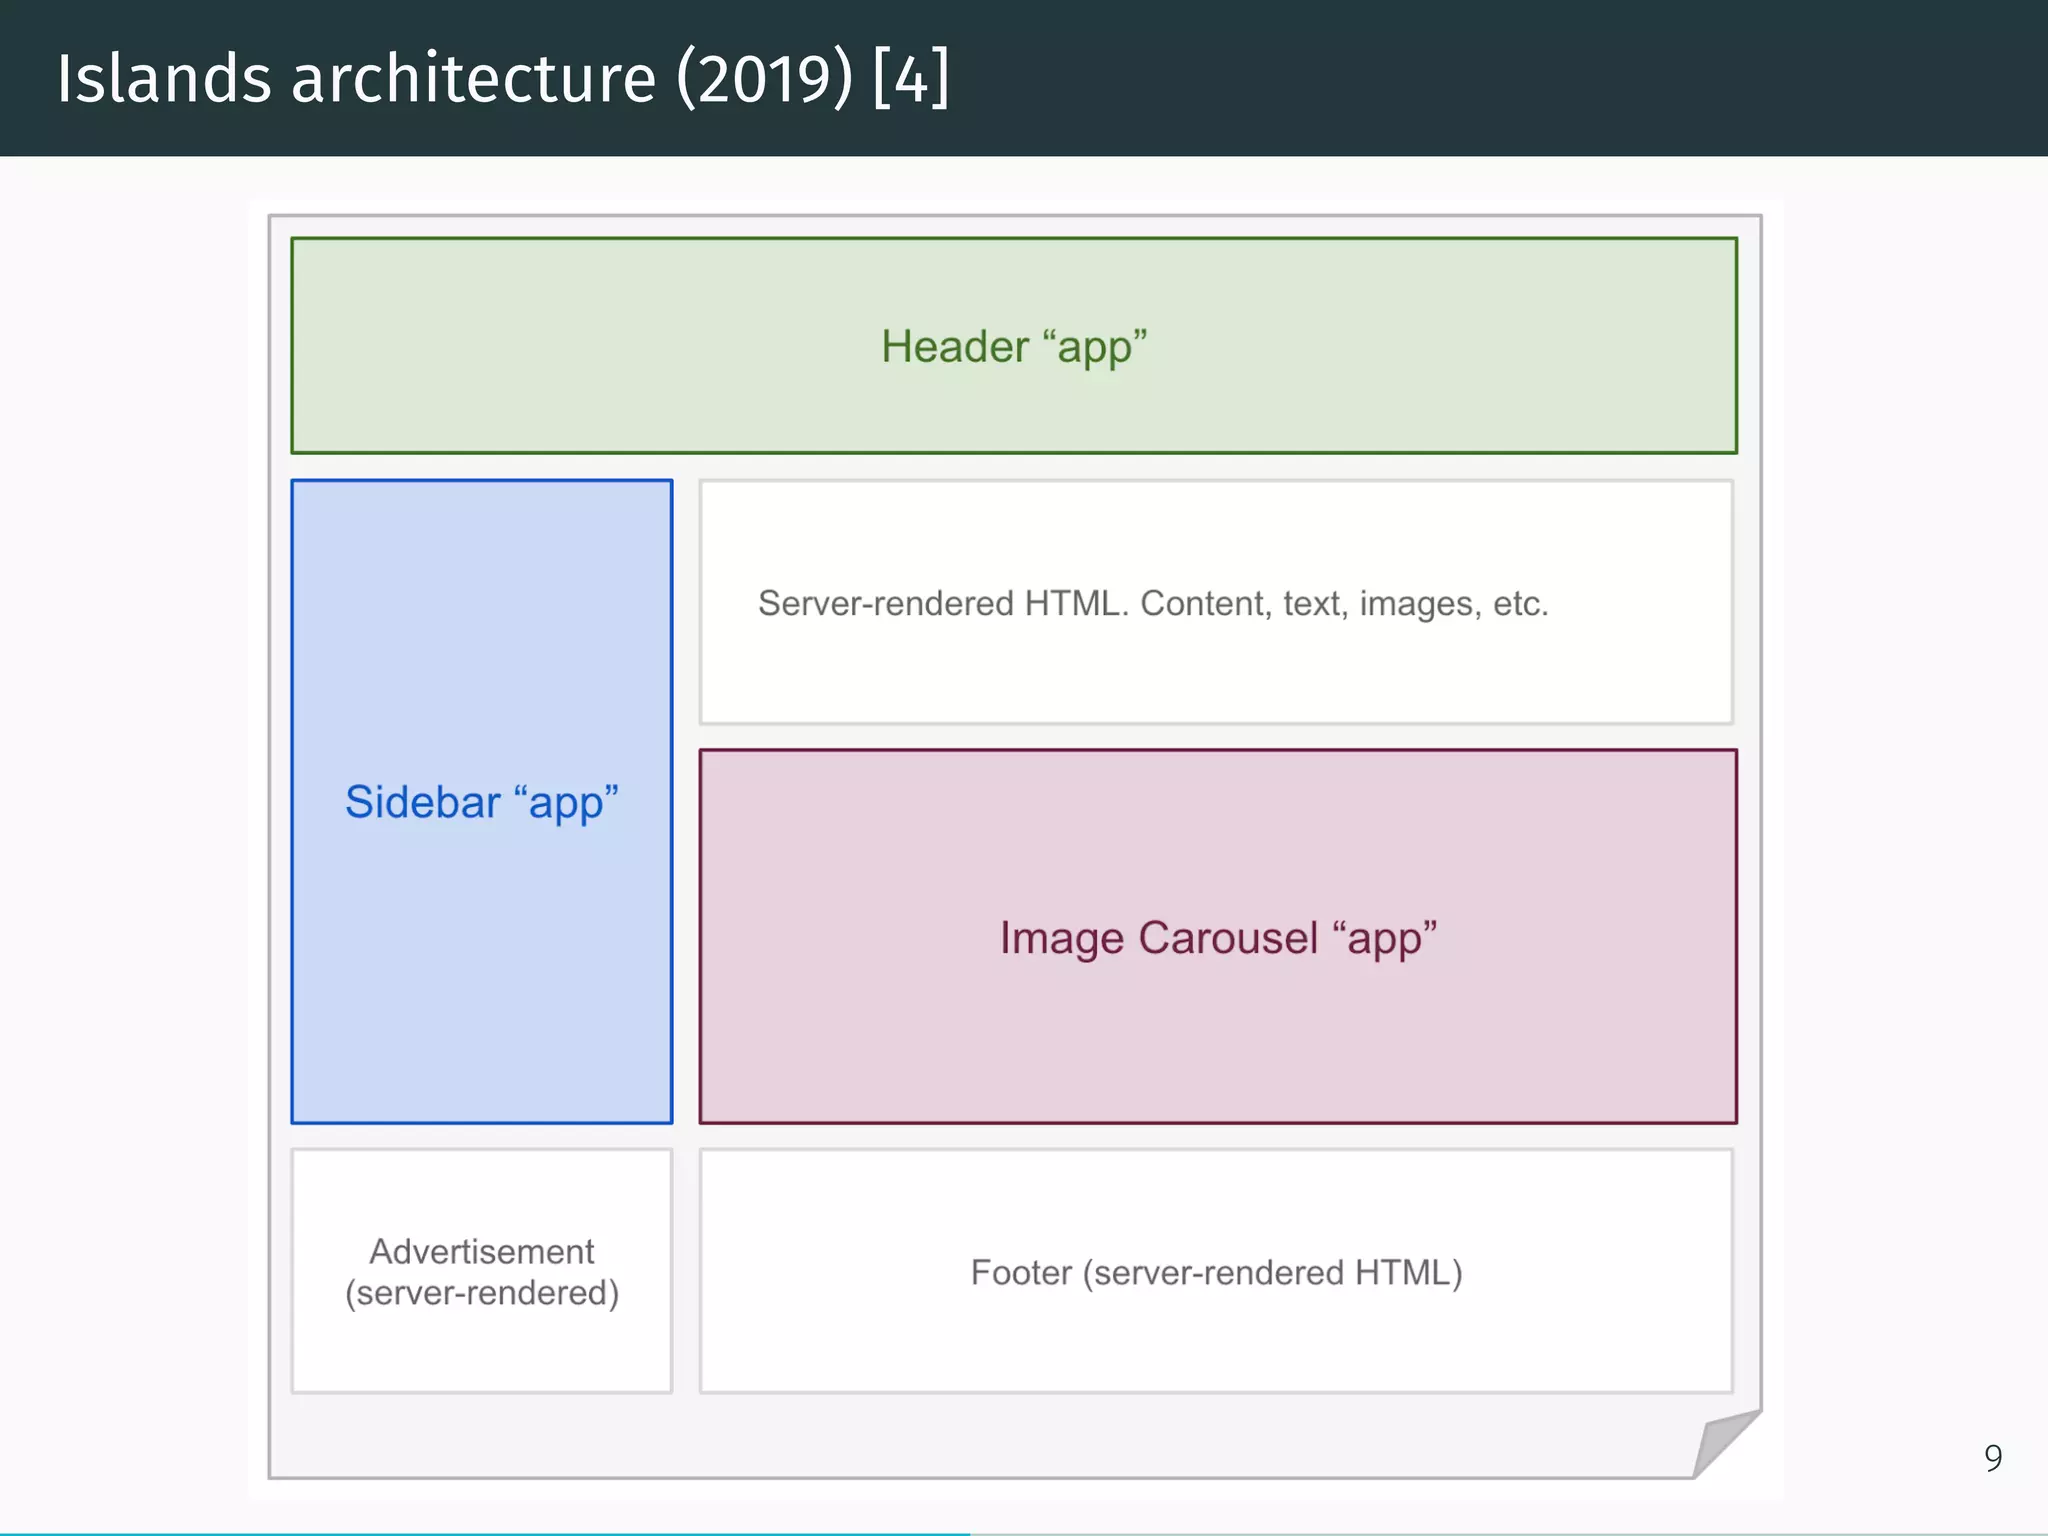Screen dimensions: 2048x1536
Task: Select the word "Islands" in the title
Action: pyautogui.click(x=163, y=78)
